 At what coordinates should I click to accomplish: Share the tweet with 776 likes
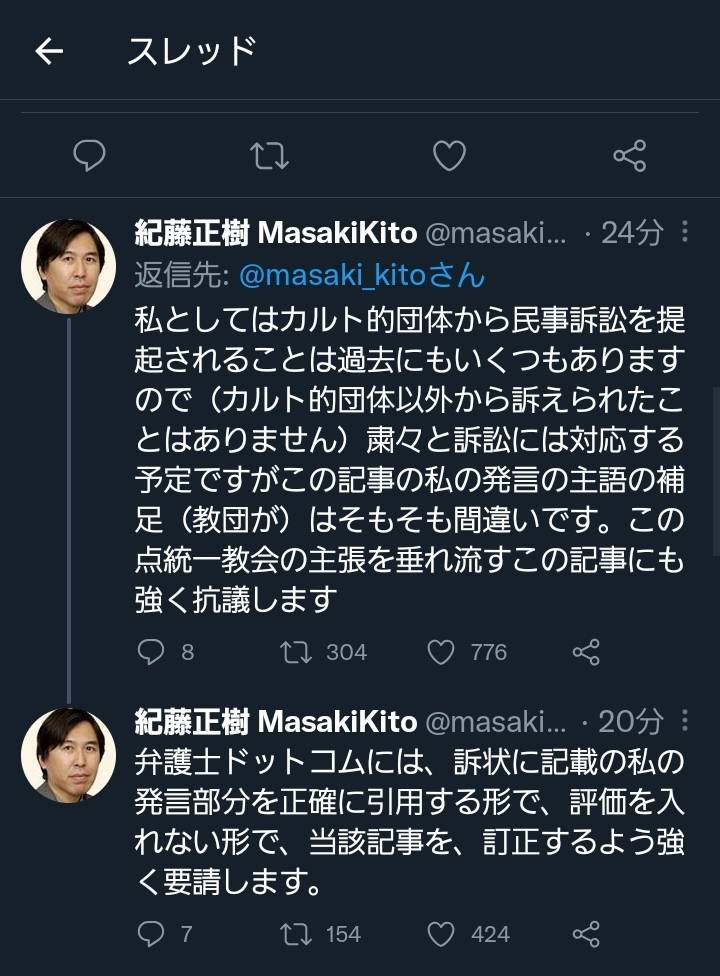click(586, 652)
